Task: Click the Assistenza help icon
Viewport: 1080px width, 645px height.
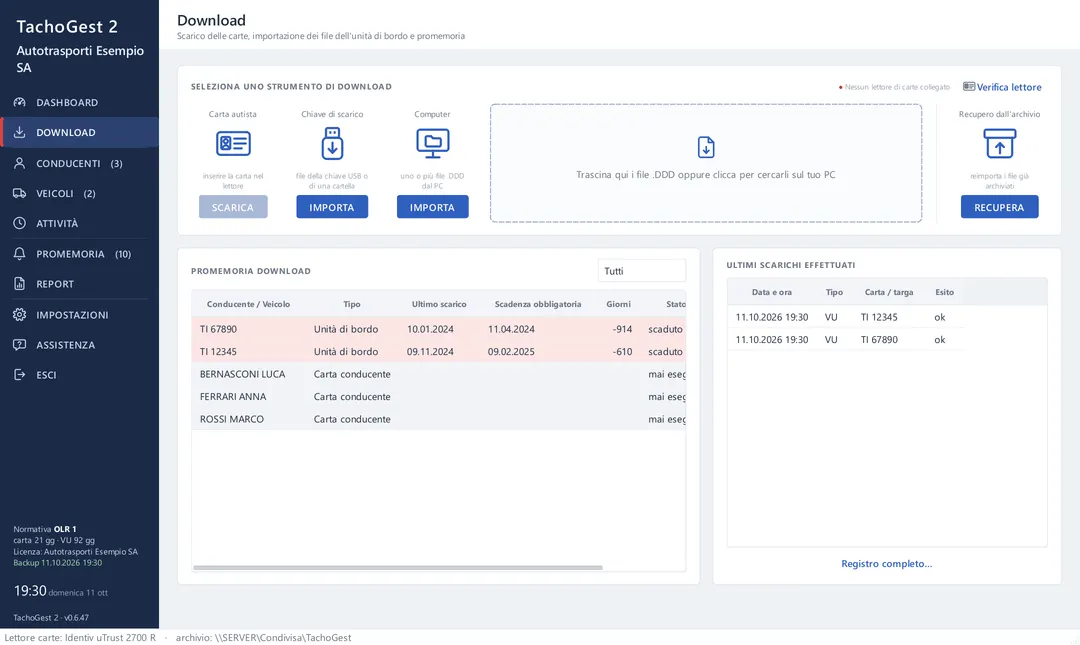Action: click(x=19, y=345)
